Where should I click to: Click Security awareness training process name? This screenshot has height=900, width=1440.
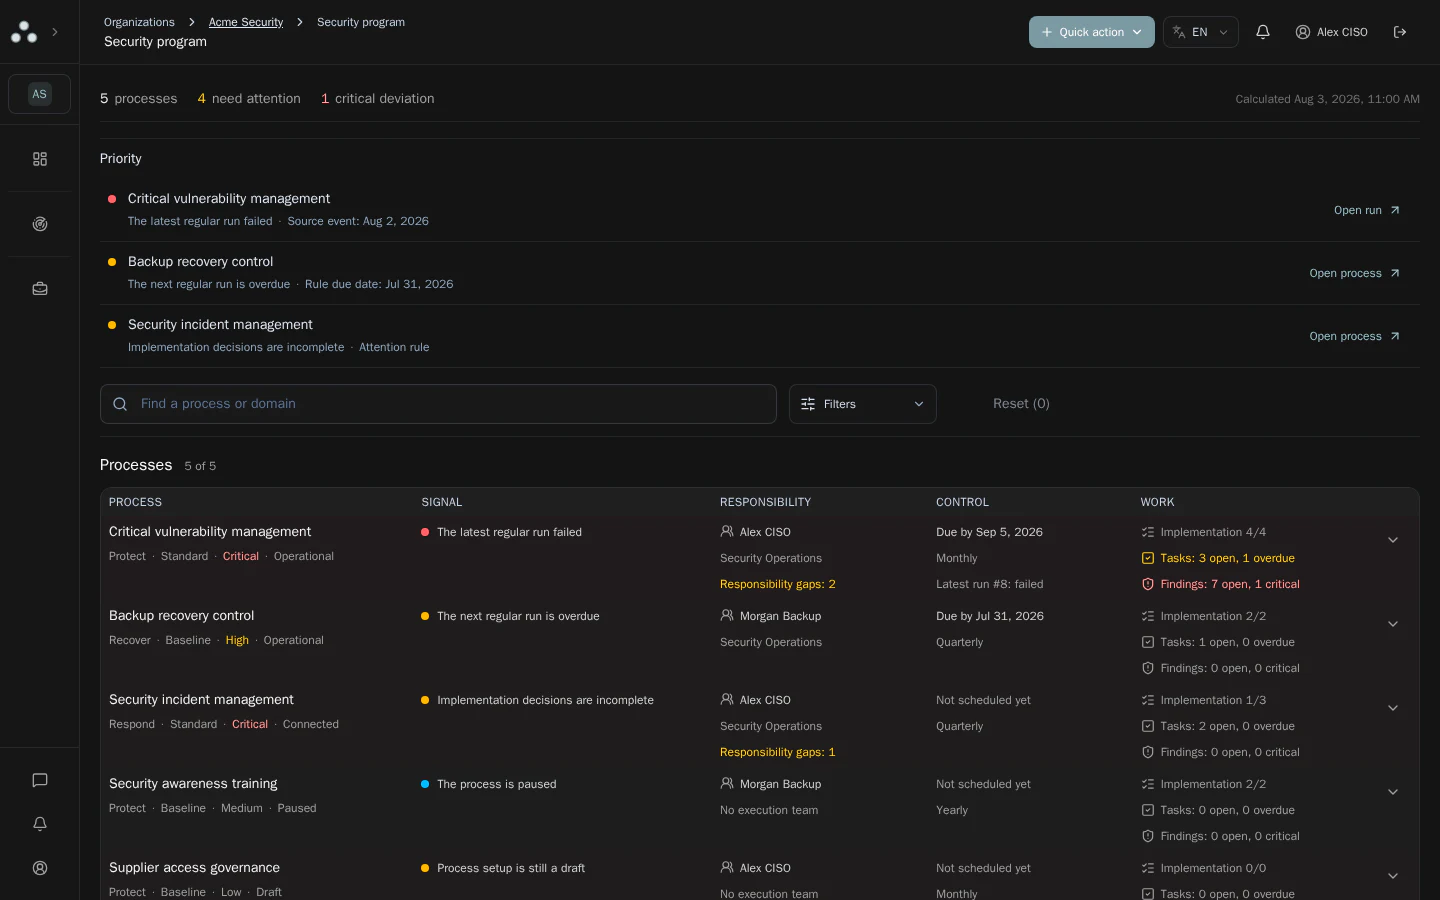193,784
